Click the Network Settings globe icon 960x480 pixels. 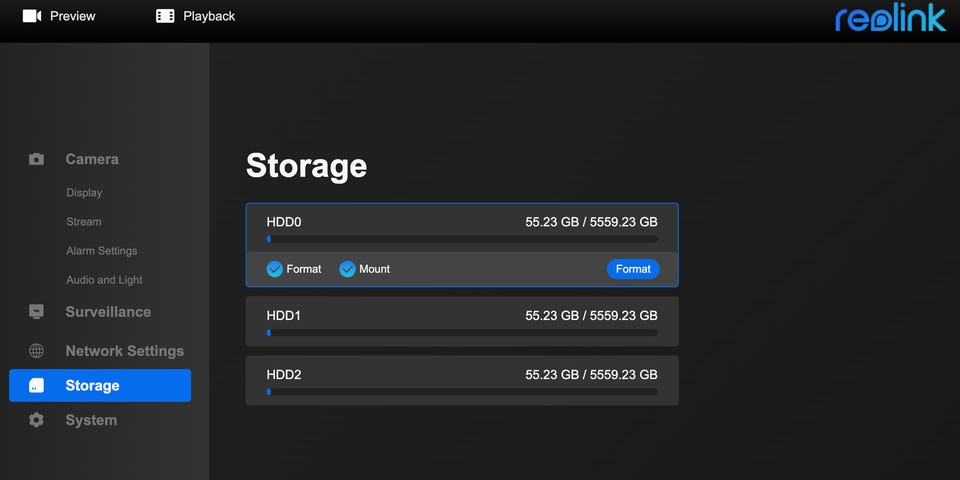[x=37, y=351]
